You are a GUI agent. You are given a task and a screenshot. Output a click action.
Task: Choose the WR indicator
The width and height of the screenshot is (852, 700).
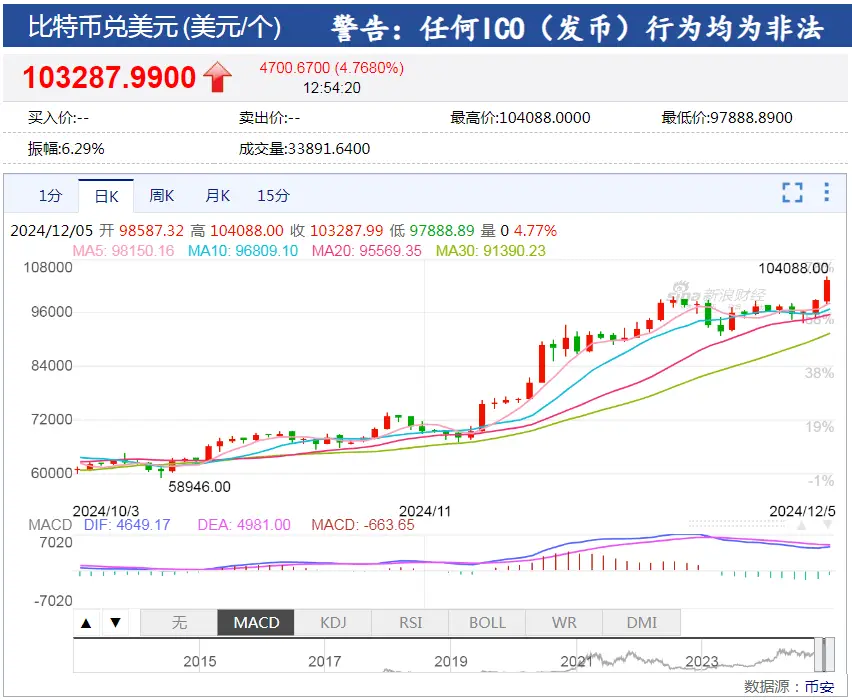coord(564,623)
